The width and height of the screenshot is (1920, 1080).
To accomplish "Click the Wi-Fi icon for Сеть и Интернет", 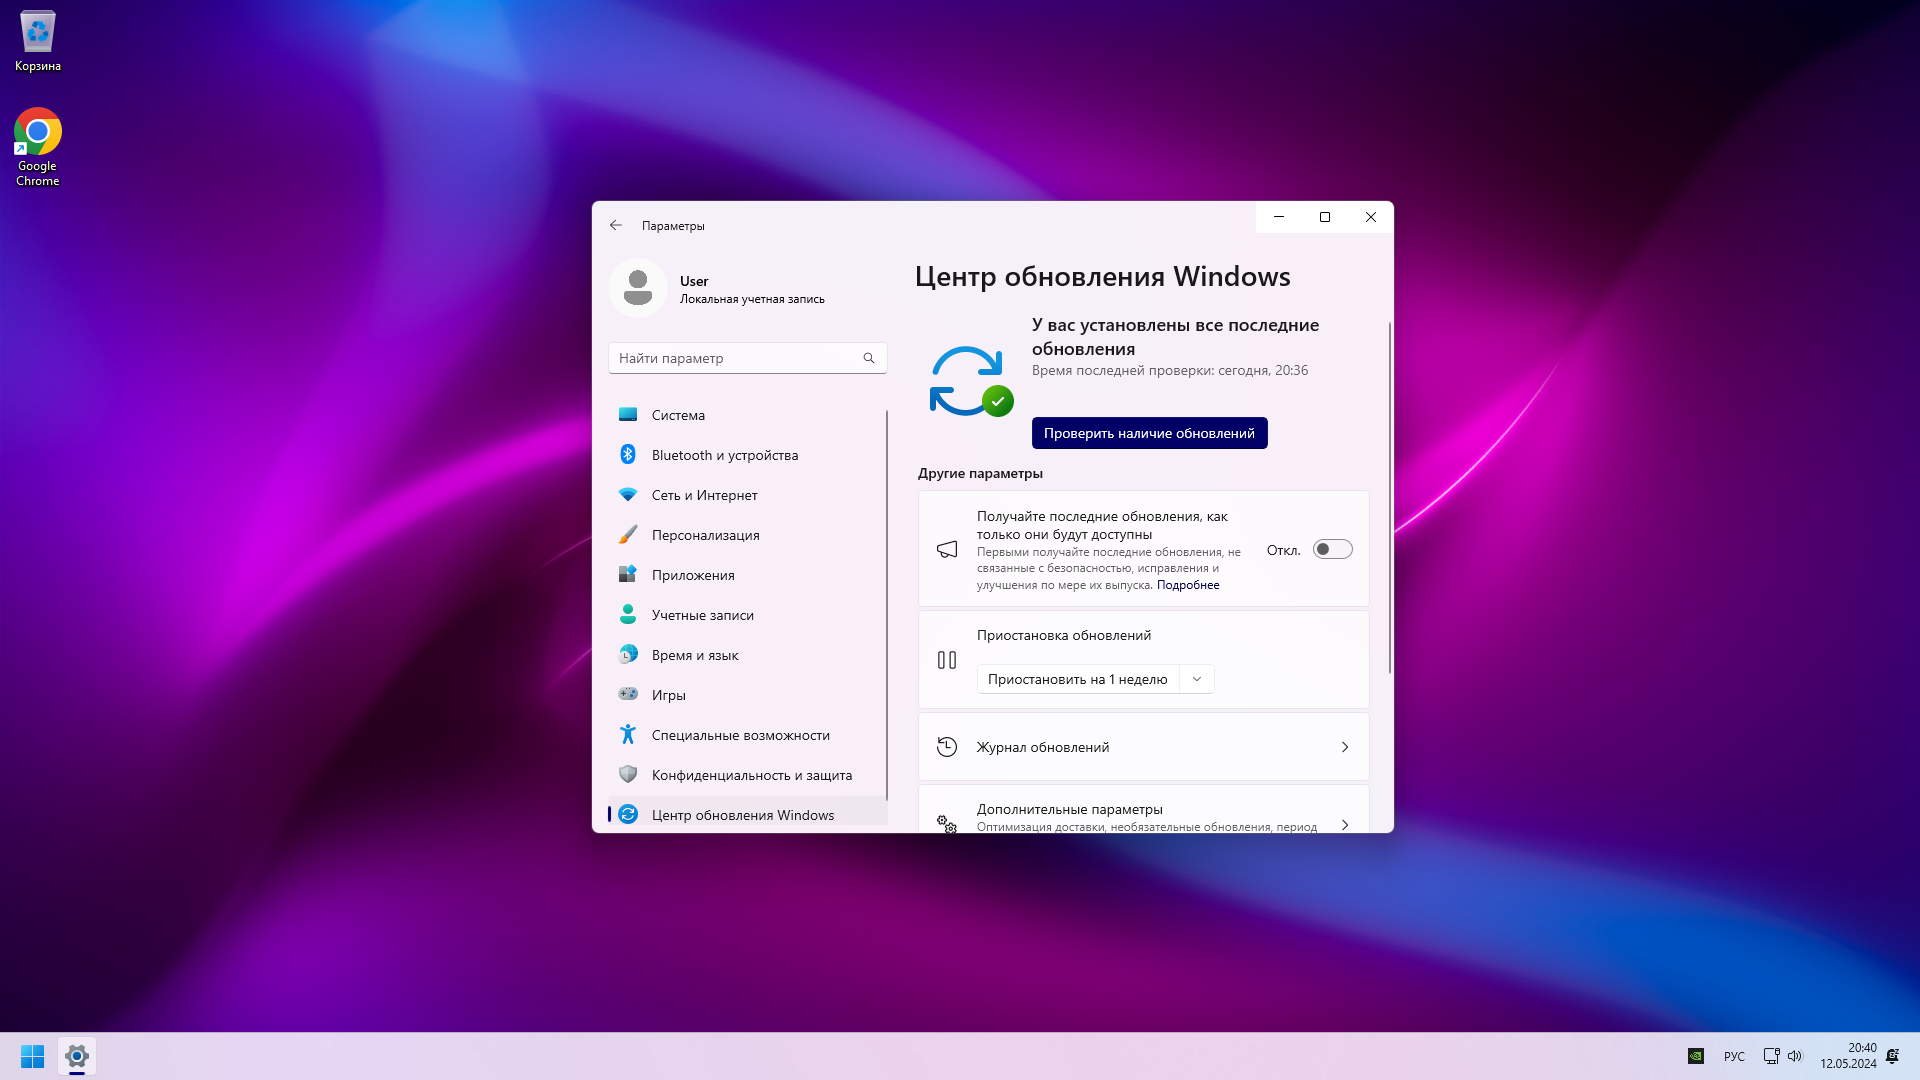I will coord(628,495).
